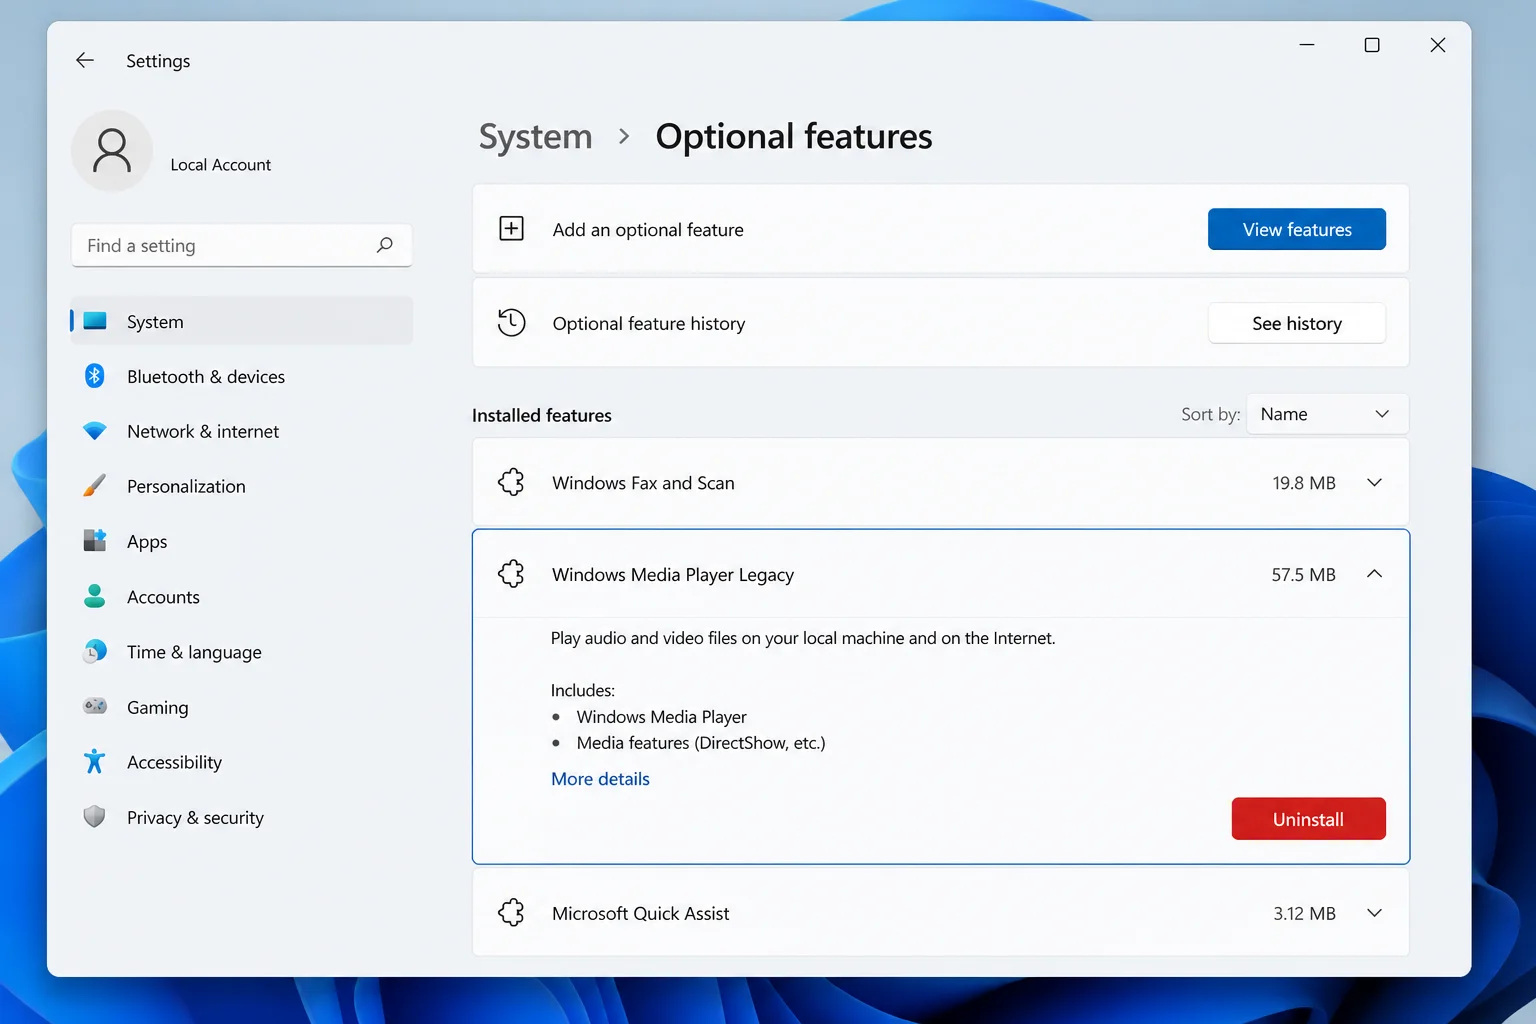
Task: Open the Local Account profile avatar
Action: (x=112, y=151)
